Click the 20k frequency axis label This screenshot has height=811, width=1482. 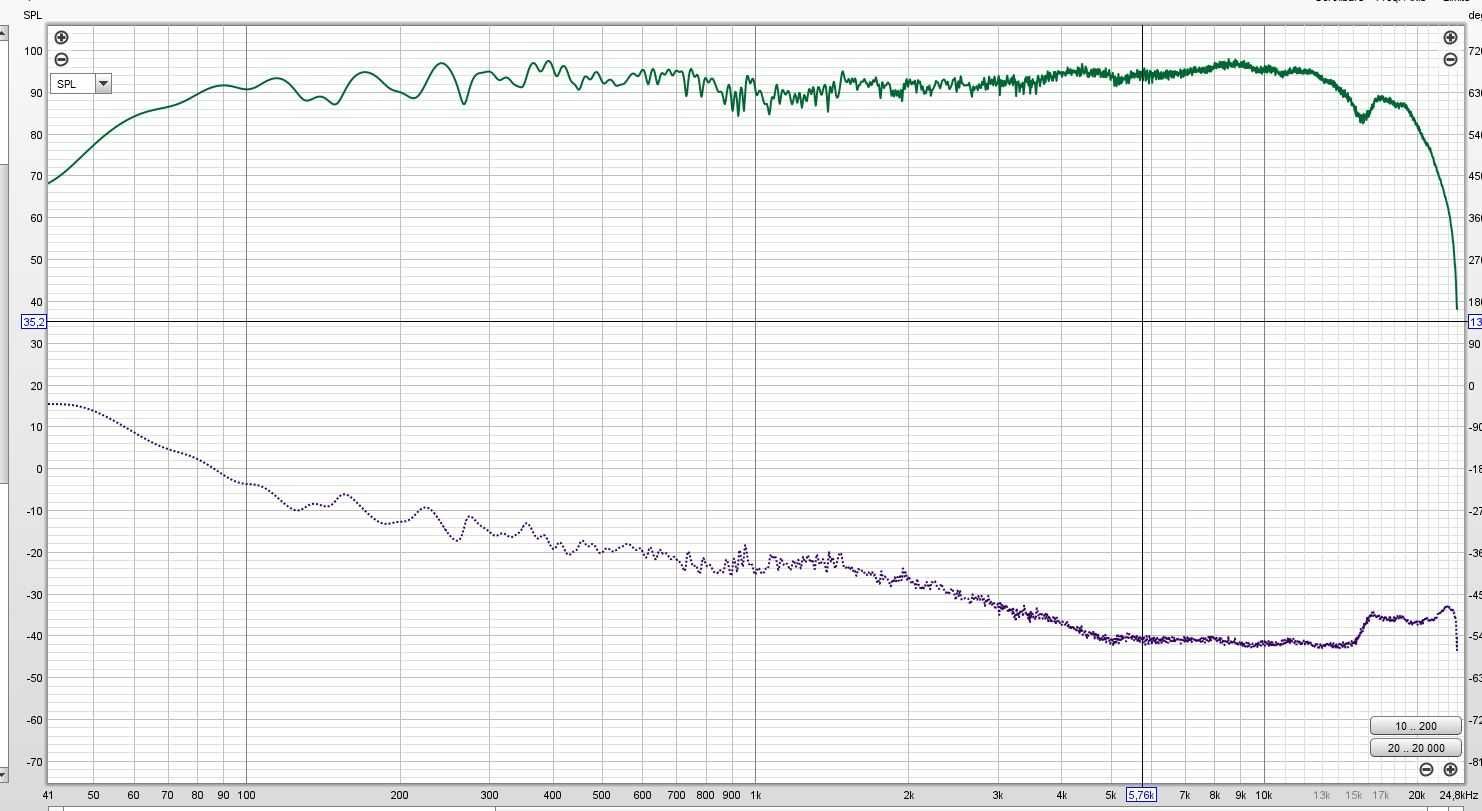(x=1417, y=795)
